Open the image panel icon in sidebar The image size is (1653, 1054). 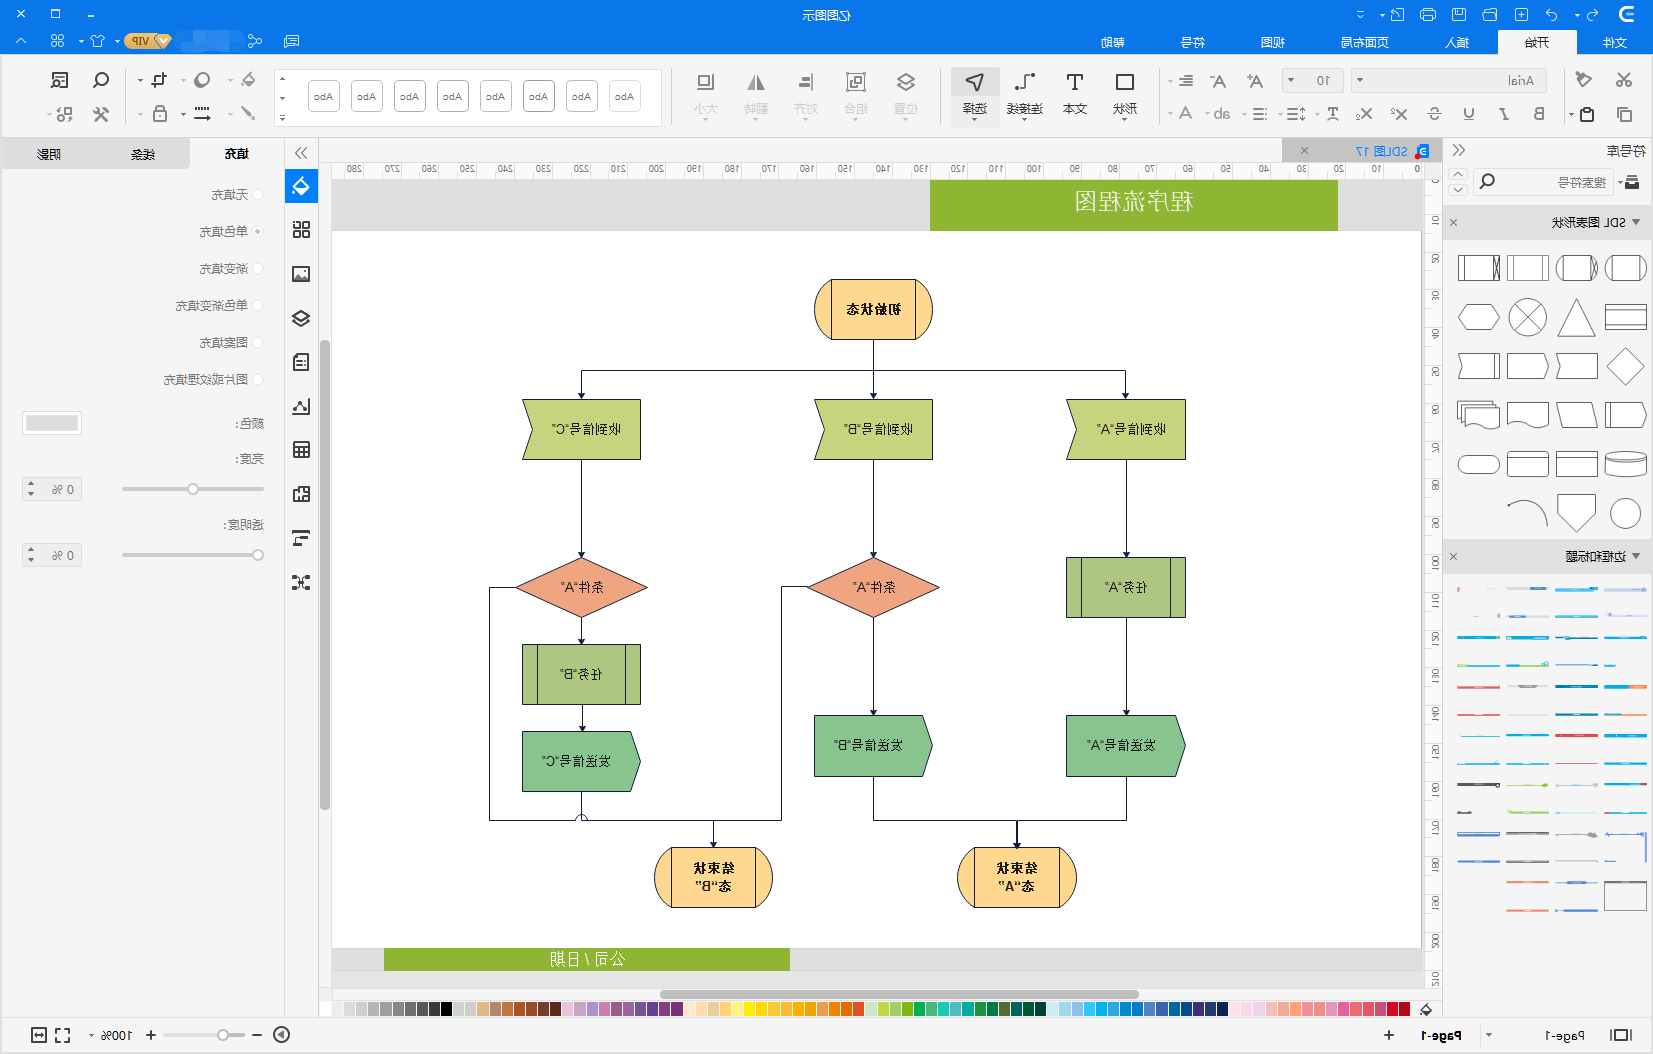[301, 274]
